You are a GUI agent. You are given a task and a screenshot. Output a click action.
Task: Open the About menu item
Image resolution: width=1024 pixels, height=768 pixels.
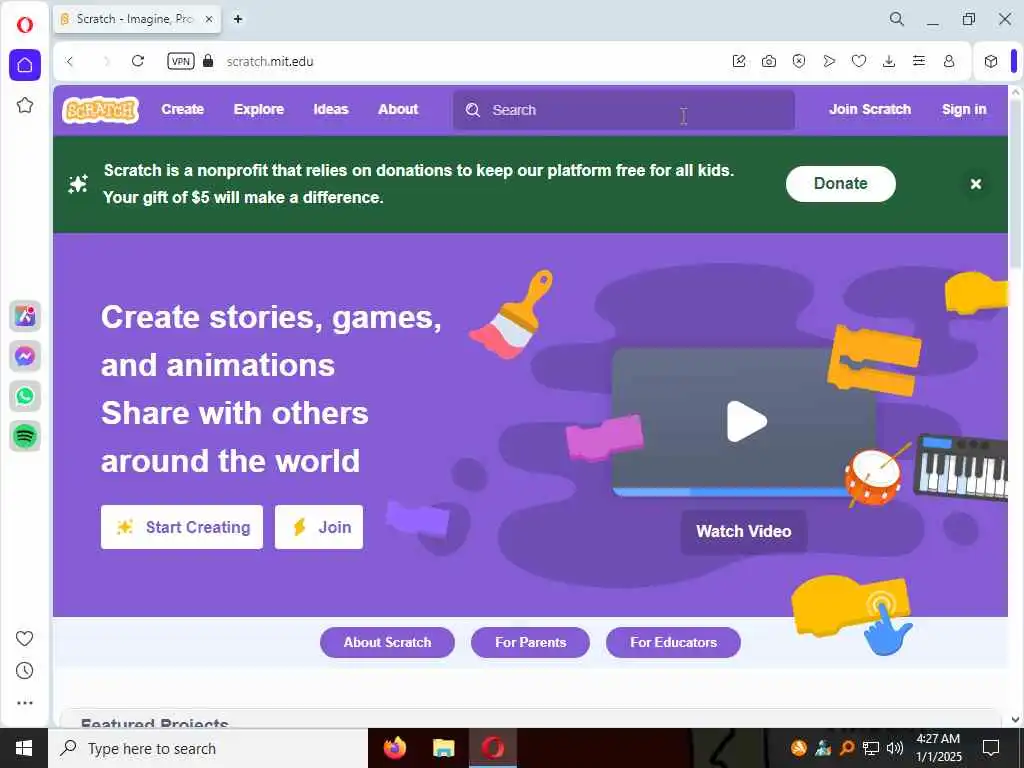pyautogui.click(x=398, y=110)
